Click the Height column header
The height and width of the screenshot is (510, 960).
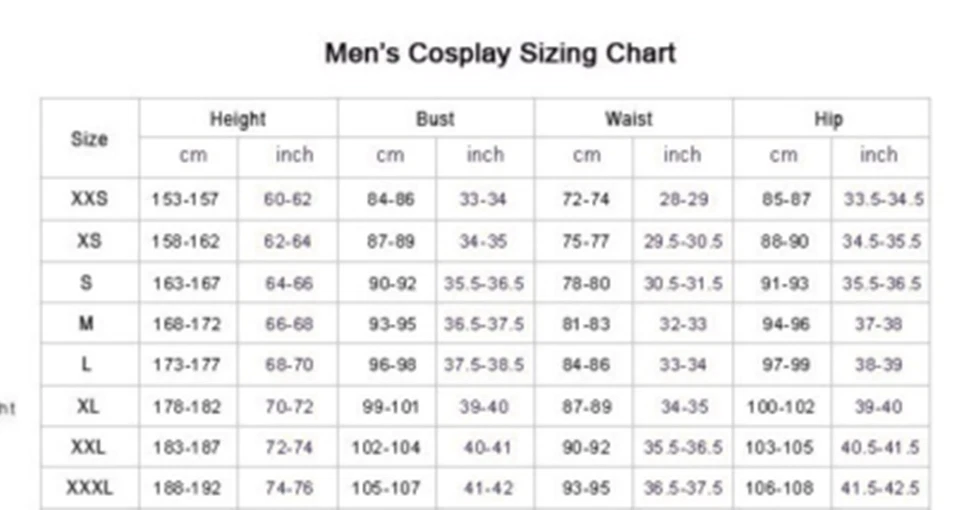pos(238,119)
